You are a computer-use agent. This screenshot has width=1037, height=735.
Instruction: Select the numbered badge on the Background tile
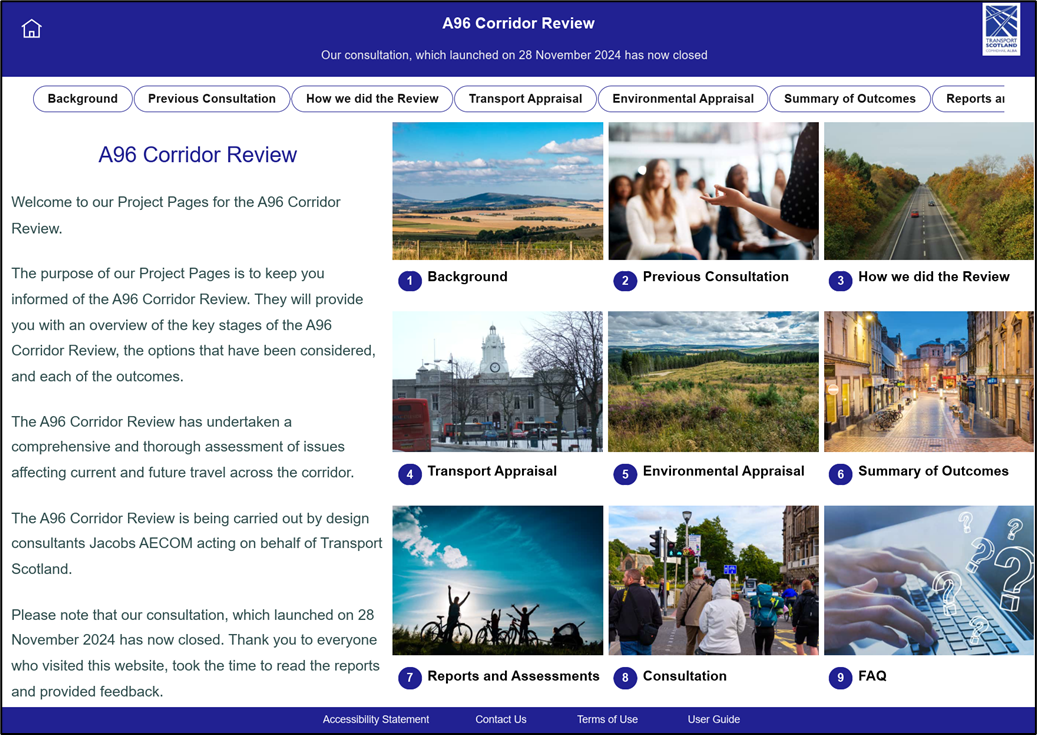[x=409, y=281]
